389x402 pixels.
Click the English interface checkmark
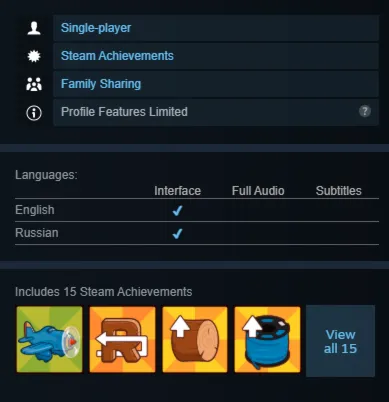click(x=177, y=211)
